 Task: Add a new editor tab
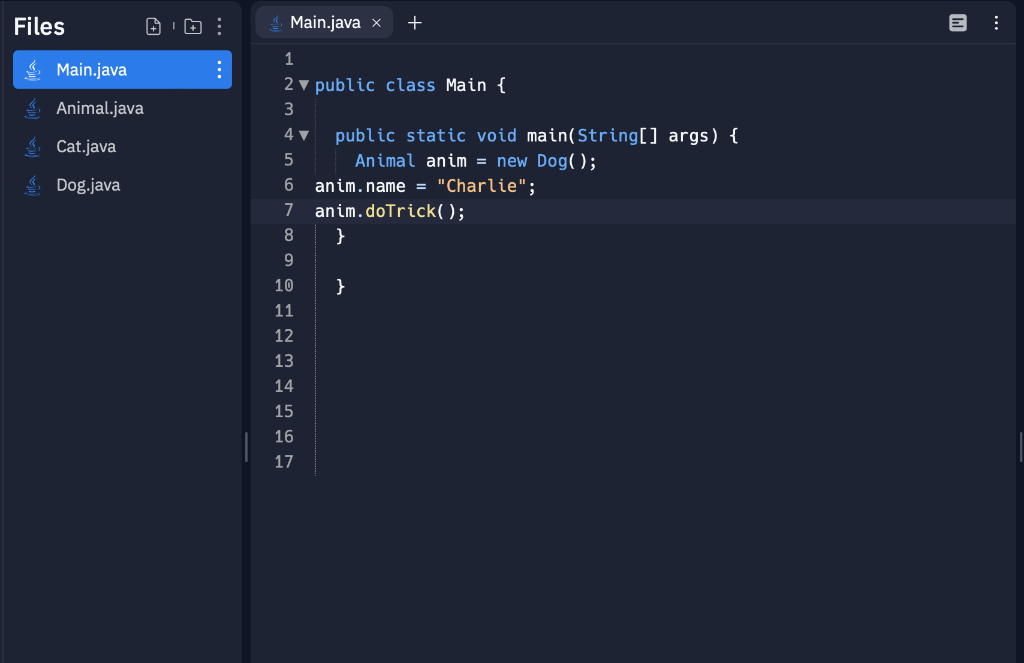(x=415, y=23)
